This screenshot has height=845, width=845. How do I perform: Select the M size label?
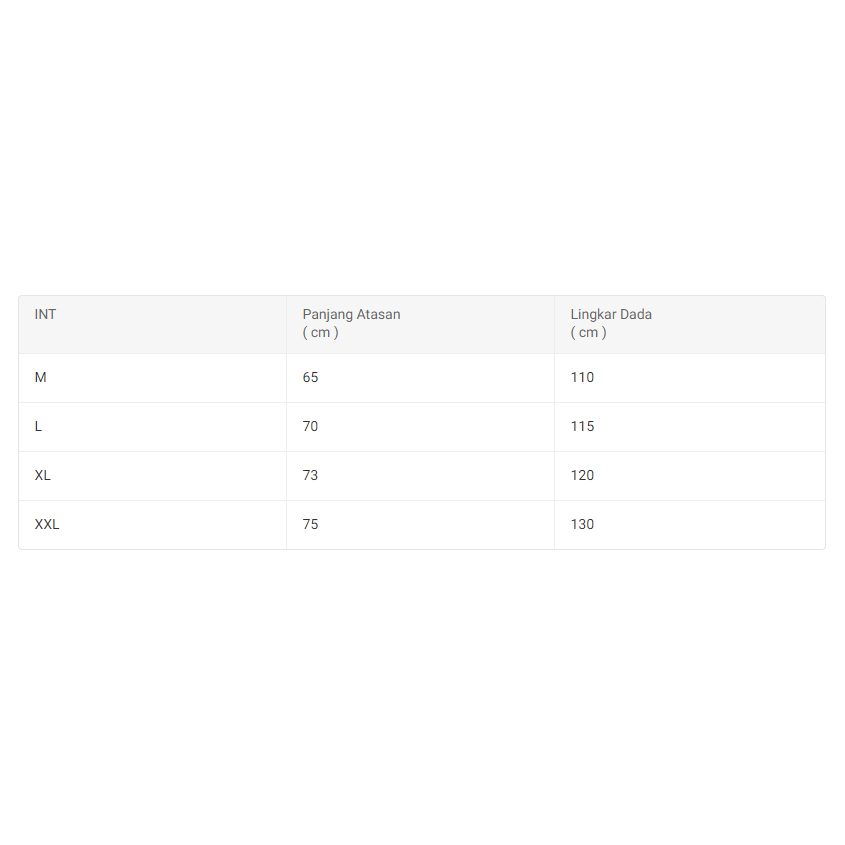point(40,377)
